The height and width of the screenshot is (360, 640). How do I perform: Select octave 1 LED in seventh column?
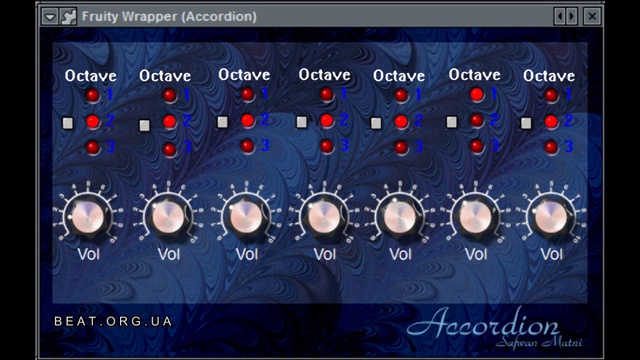click(x=551, y=96)
